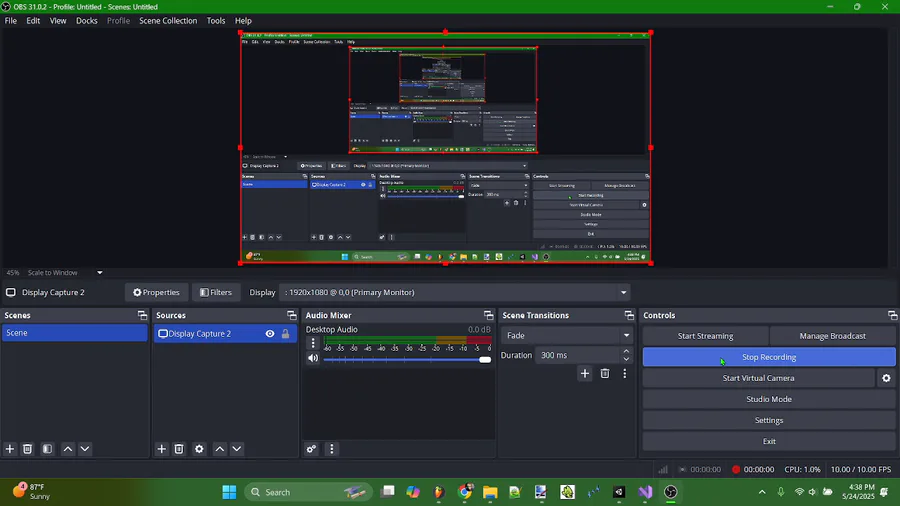Move scene up with arrow icon
This screenshot has width=900, height=506.
(x=68, y=449)
